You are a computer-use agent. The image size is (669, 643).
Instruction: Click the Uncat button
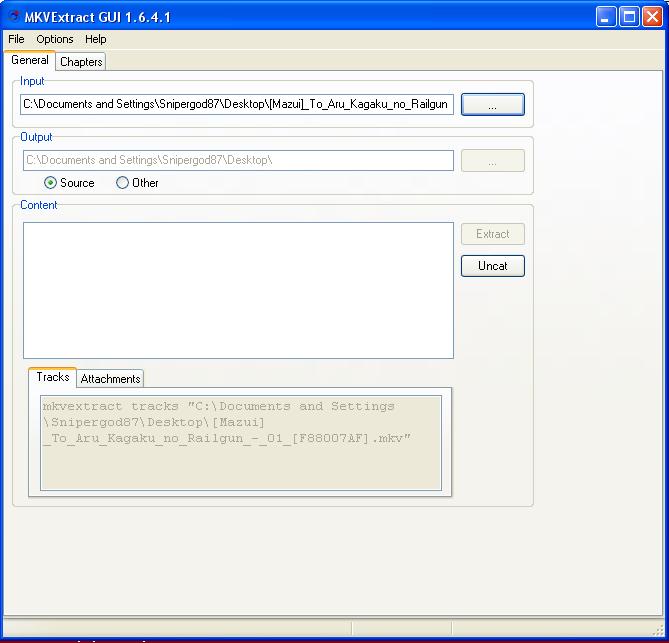click(493, 266)
